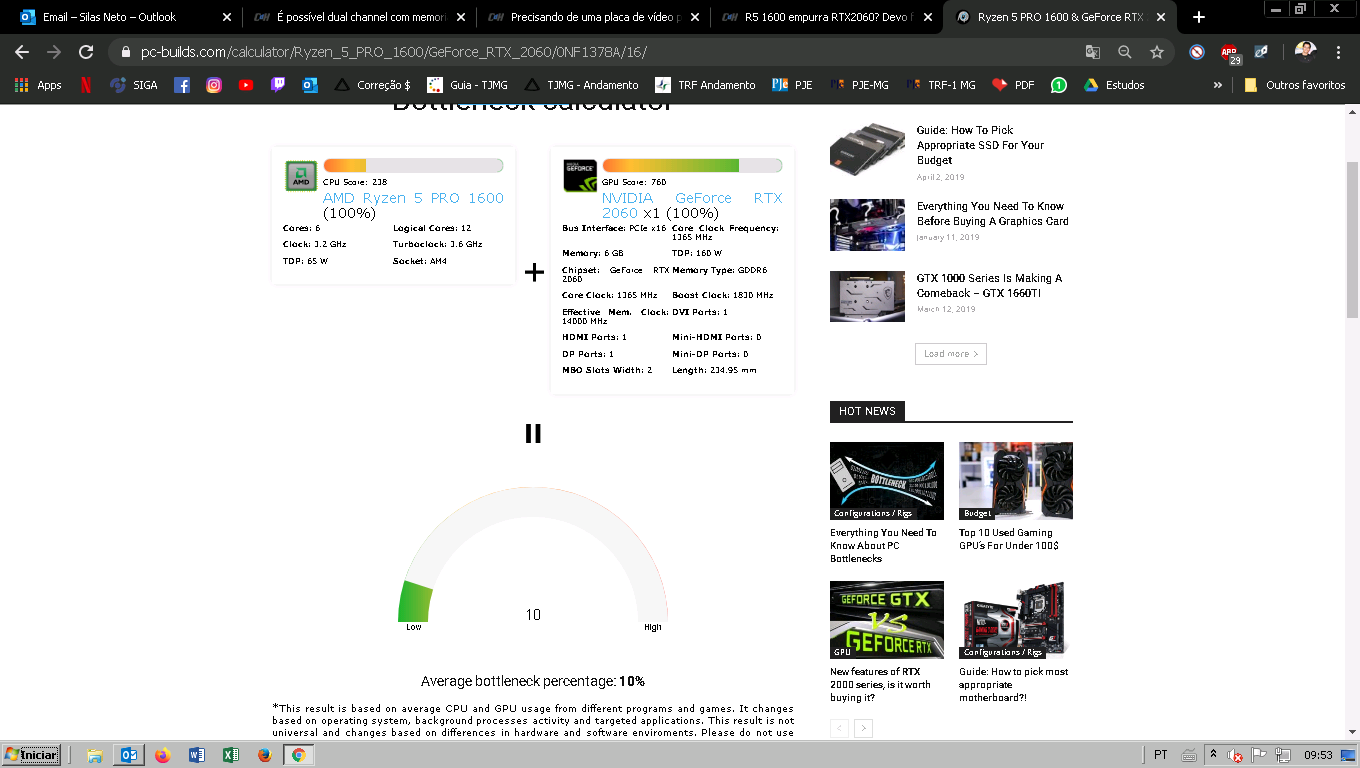Open the Estudos Drive bookmark

pyautogui.click(x=1113, y=85)
